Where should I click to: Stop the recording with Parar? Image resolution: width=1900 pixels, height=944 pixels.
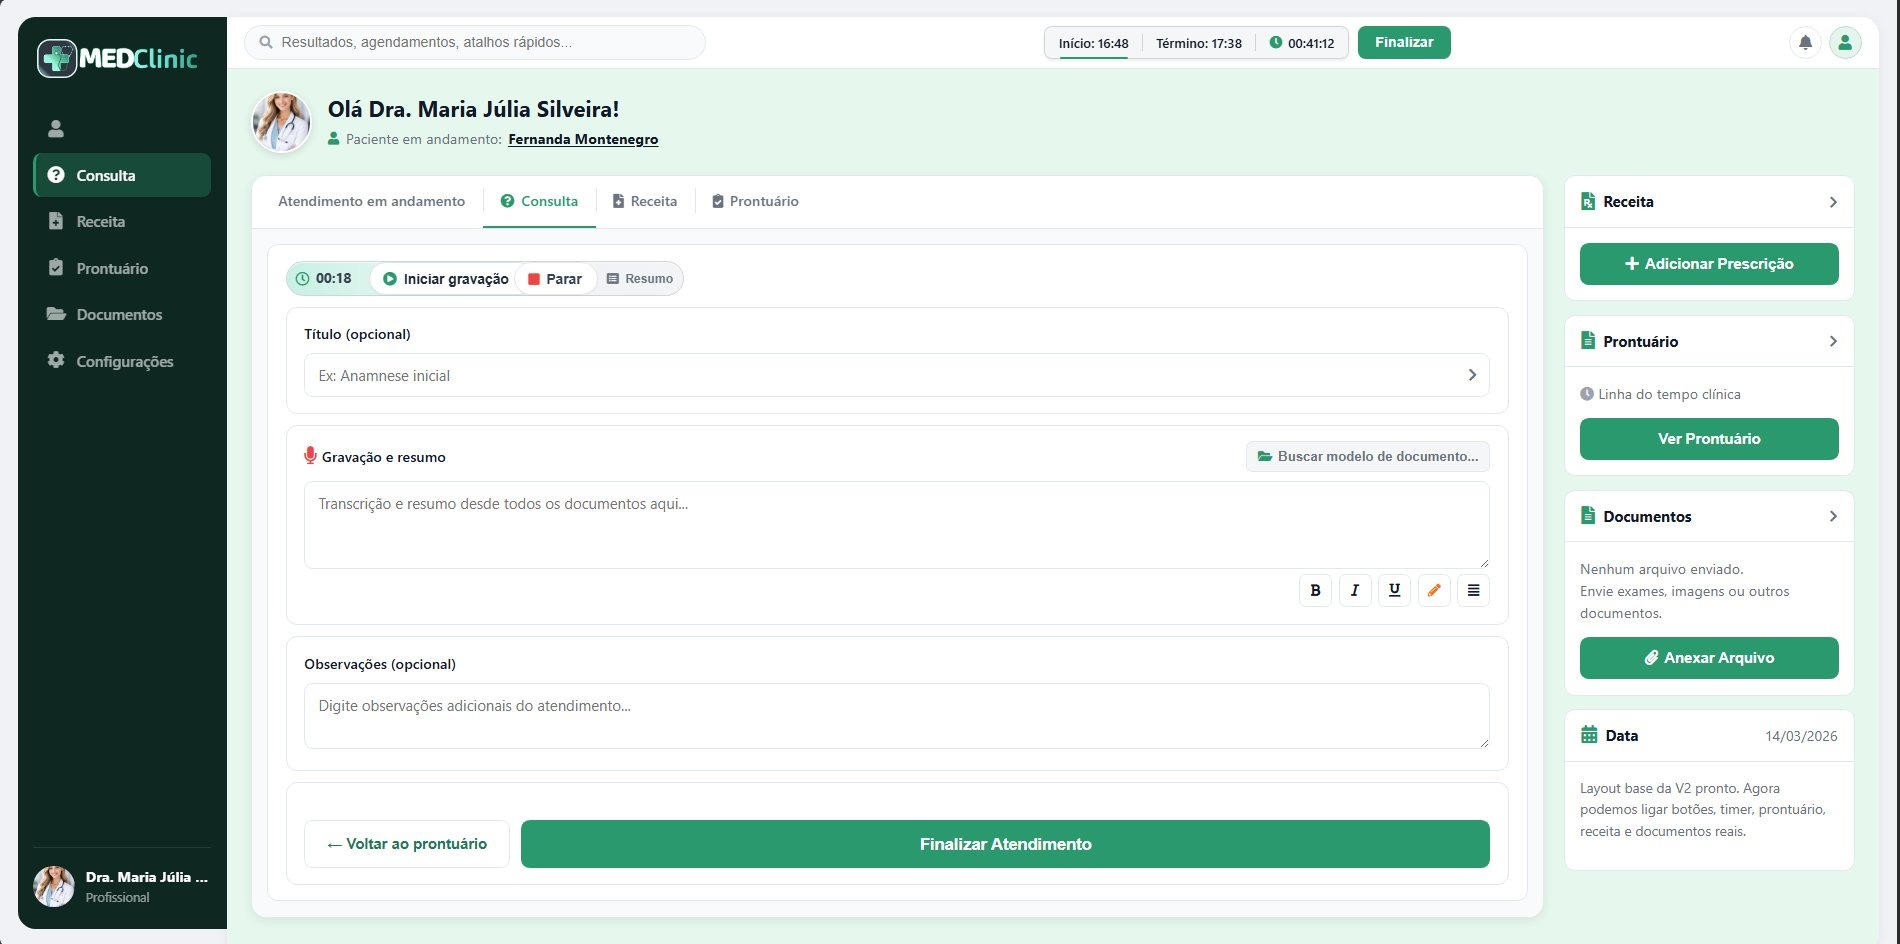tap(555, 279)
